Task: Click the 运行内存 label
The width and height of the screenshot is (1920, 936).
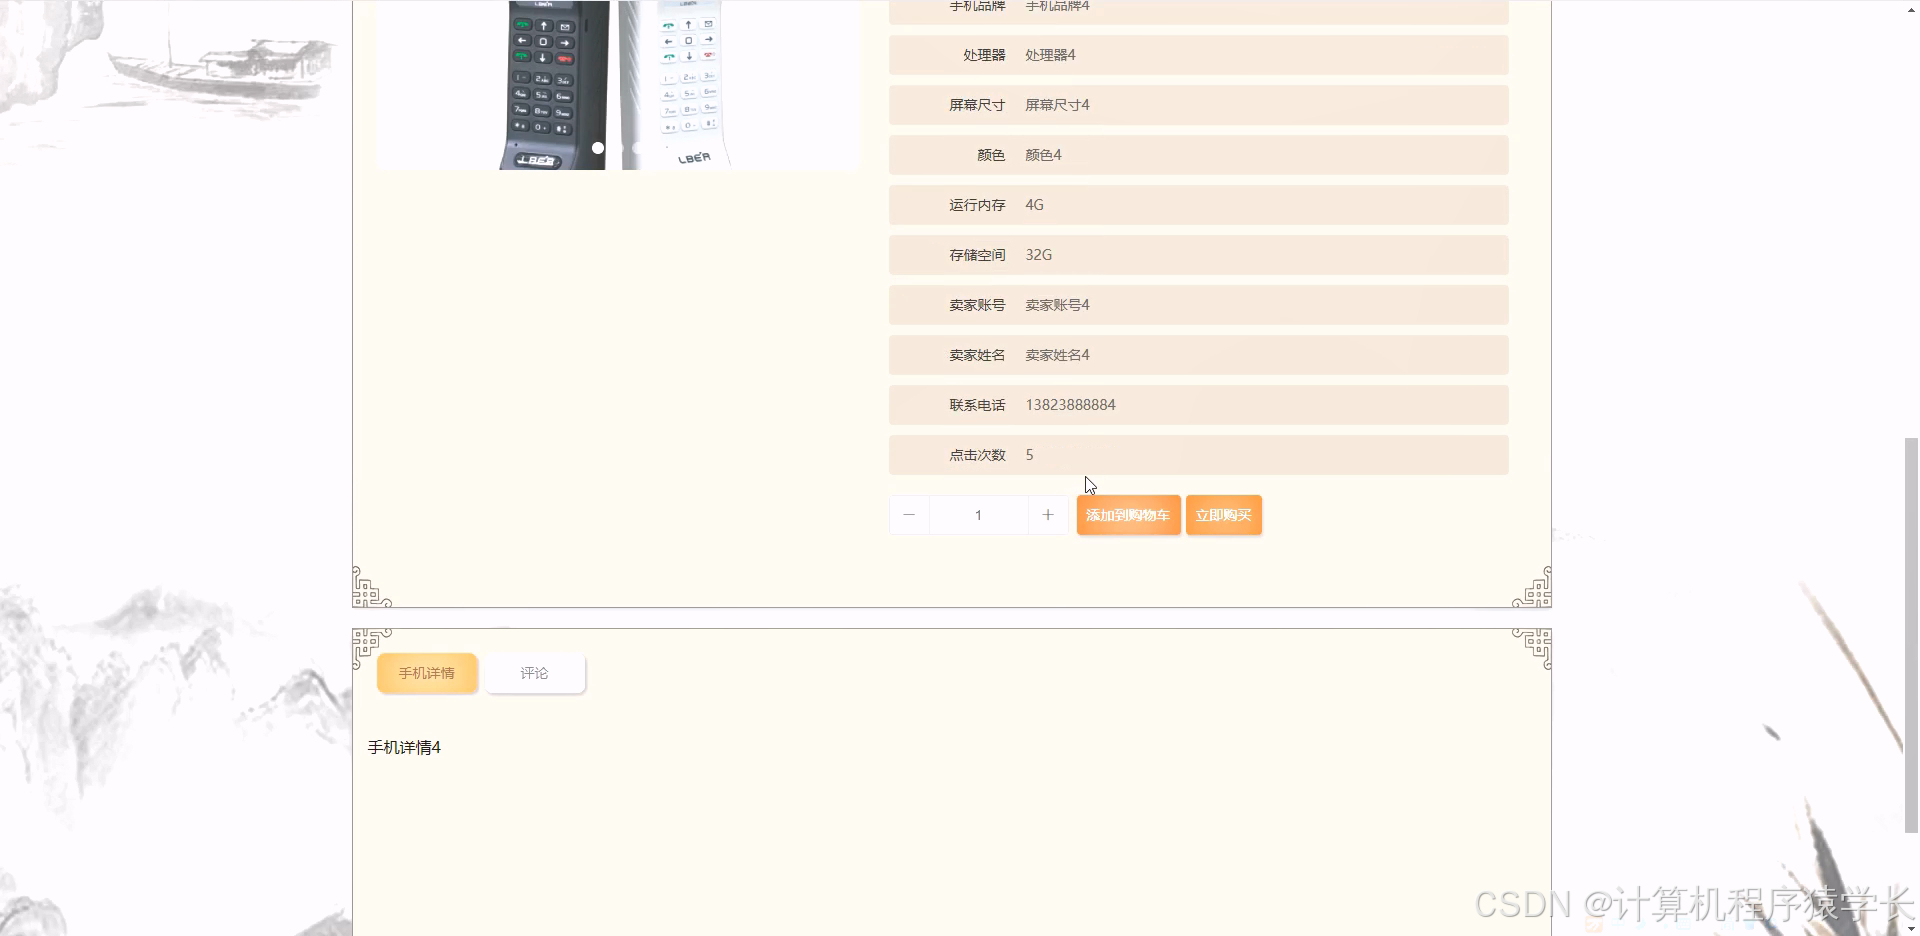Action: pos(977,205)
